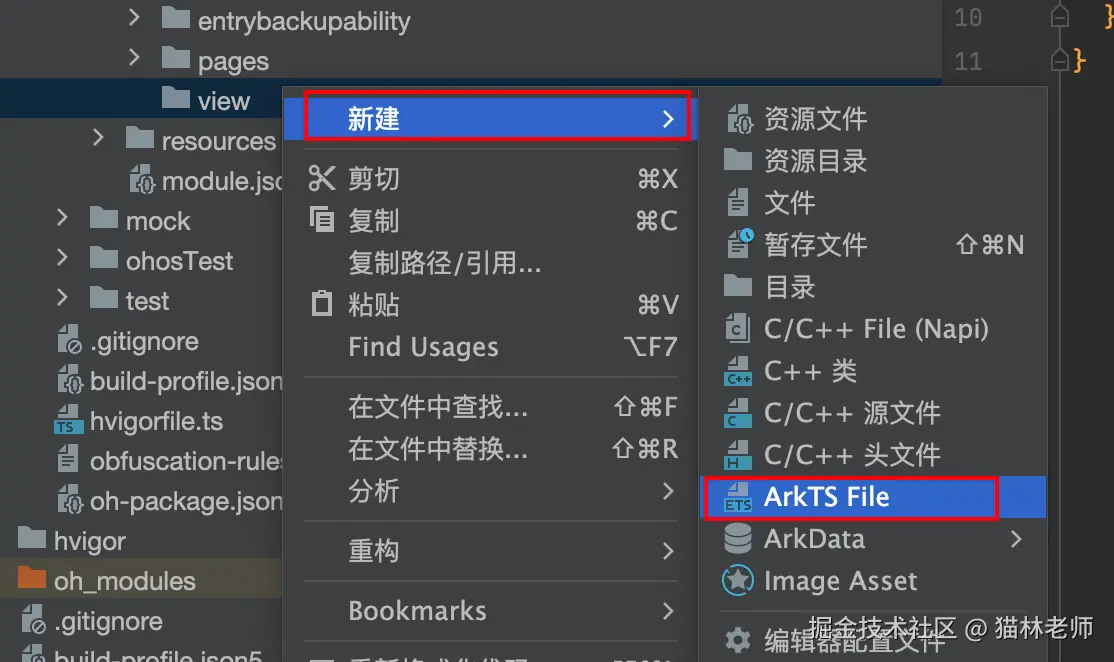Click the oh-package.json file icon

point(70,499)
